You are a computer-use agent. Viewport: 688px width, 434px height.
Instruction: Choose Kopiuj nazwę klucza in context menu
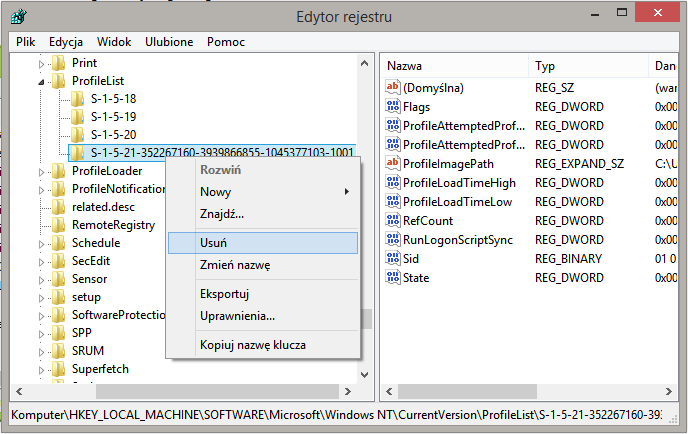[x=263, y=345]
